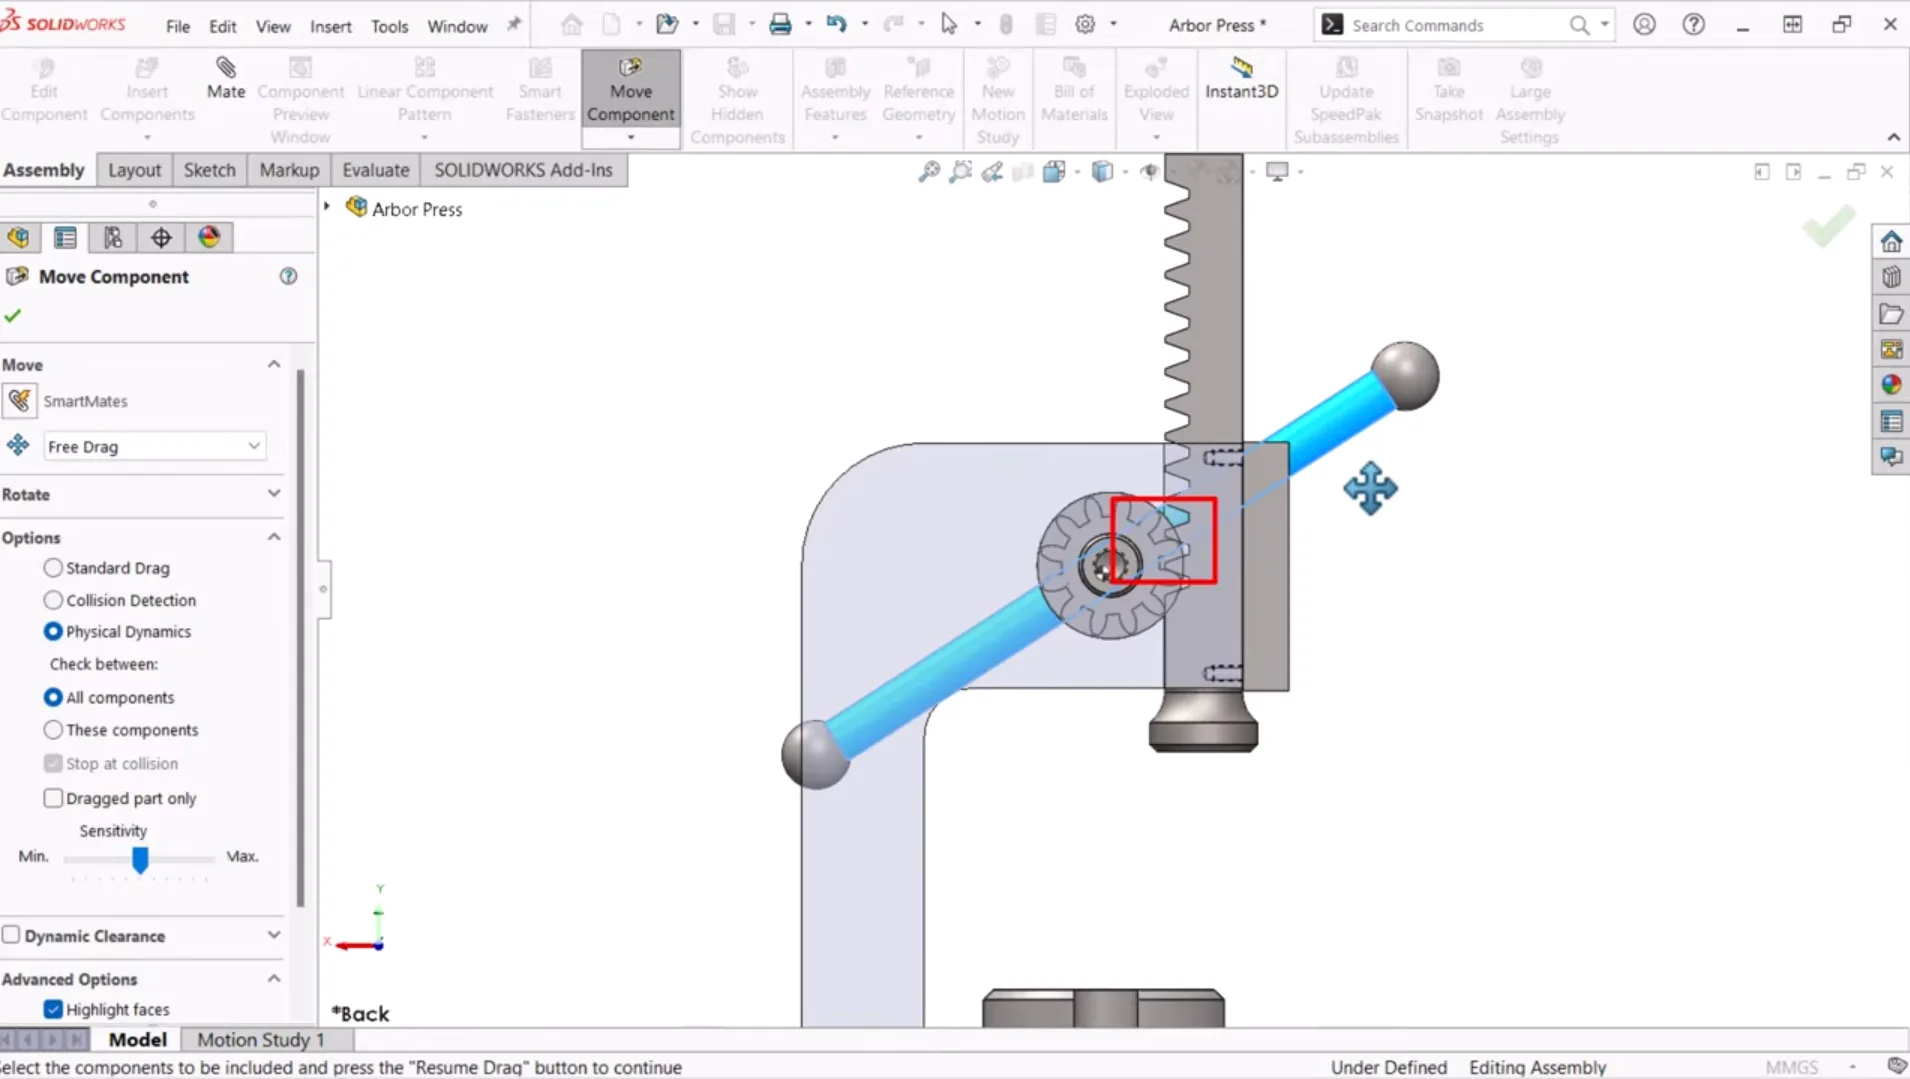The width and height of the screenshot is (1910, 1079).
Task: Enable Dragged part only checkbox
Action: [x=54, y=798]
